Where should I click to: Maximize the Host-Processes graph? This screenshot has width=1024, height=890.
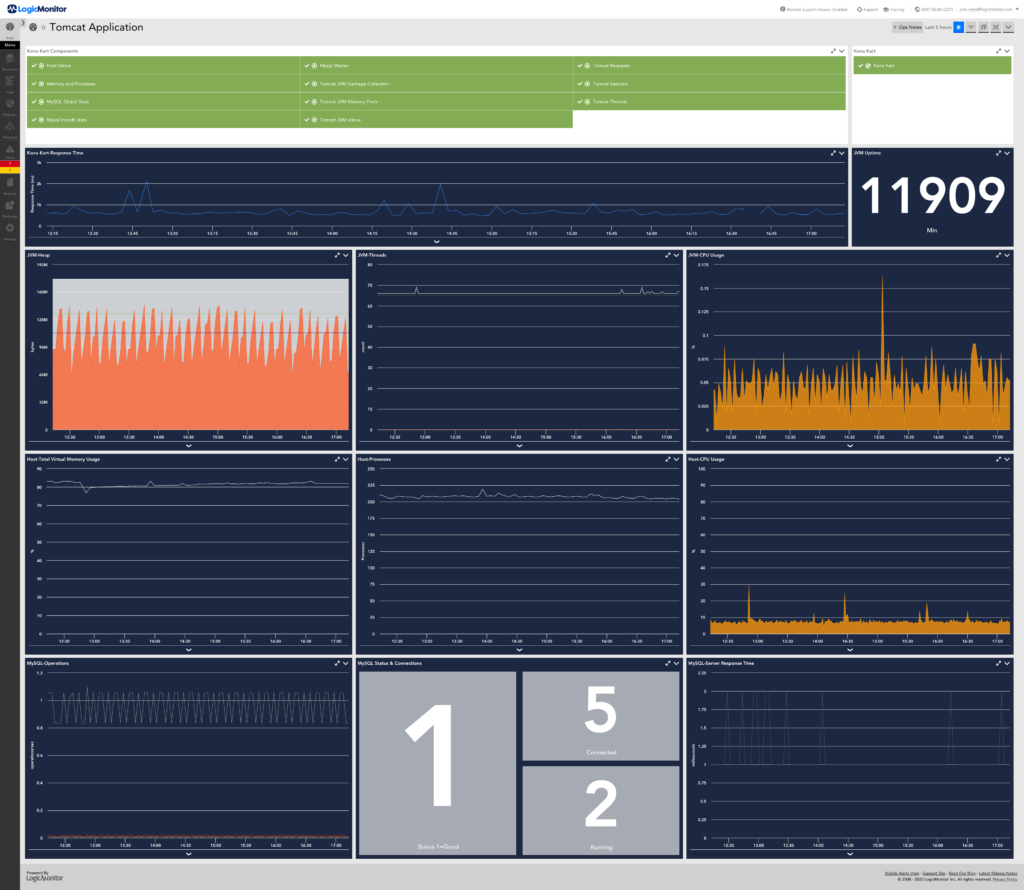pos(668,459)
